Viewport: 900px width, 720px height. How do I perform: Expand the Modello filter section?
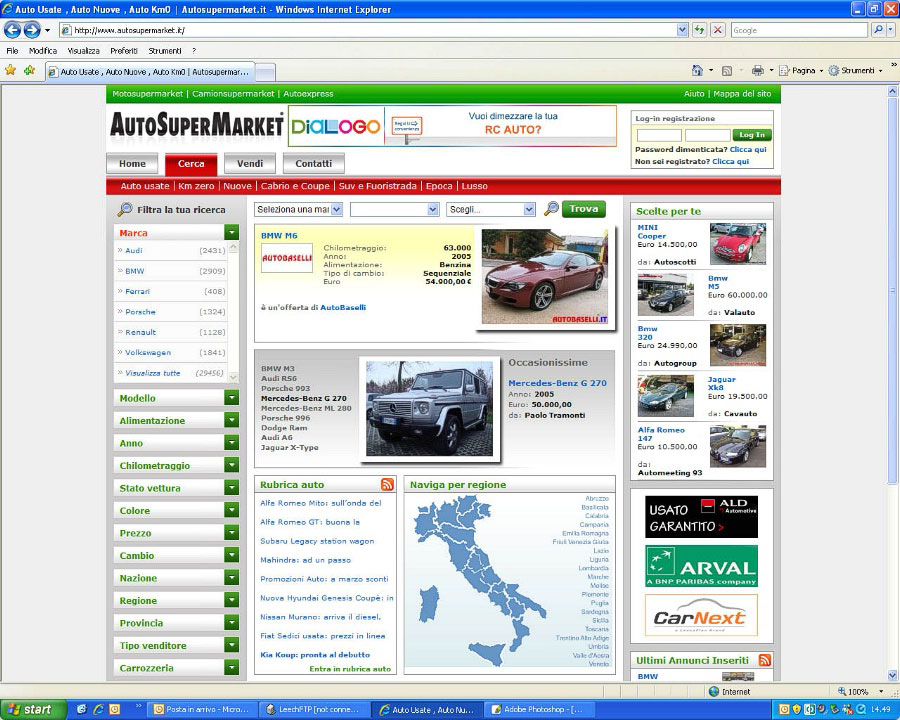(x=232, y=398)
